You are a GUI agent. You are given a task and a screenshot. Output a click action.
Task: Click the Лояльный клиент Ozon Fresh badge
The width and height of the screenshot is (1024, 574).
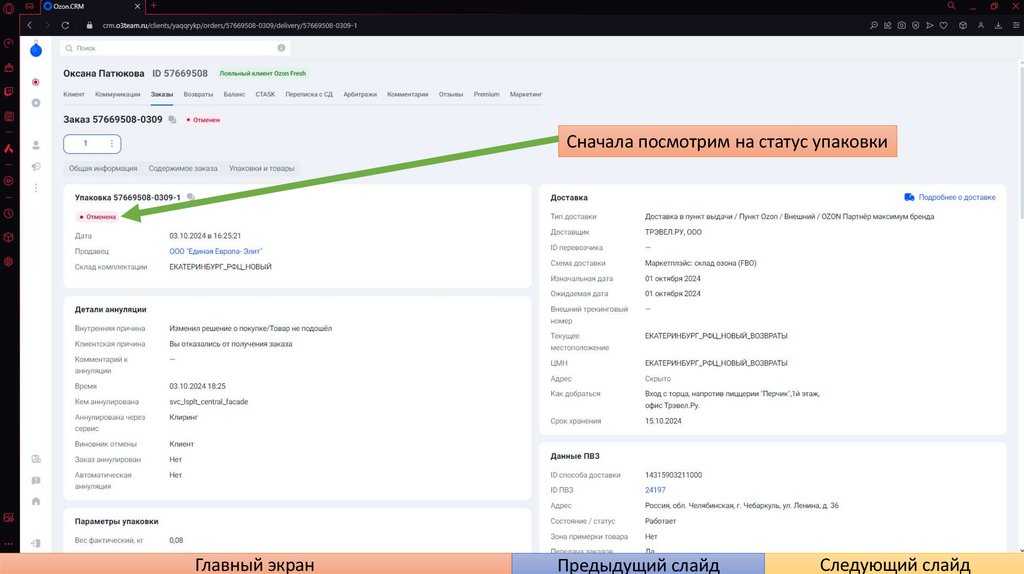click(263, 73)
